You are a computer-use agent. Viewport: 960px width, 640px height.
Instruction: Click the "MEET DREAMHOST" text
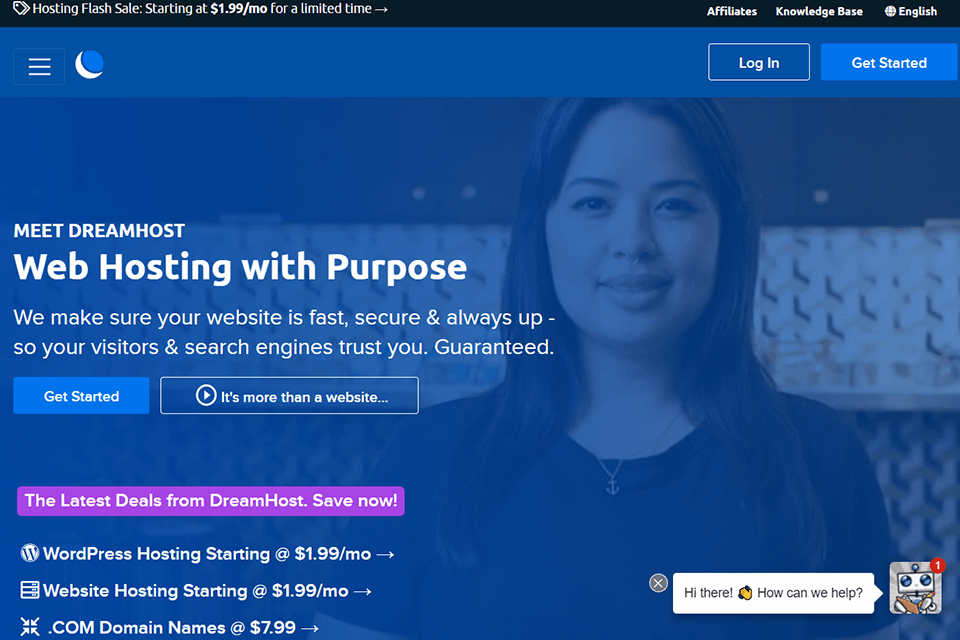coord(99,231)
